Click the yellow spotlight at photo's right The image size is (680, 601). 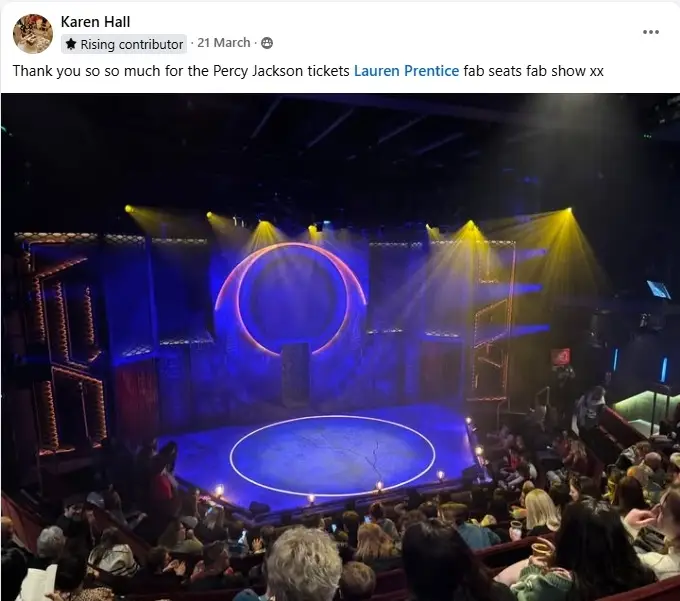[x=569, y=211]
